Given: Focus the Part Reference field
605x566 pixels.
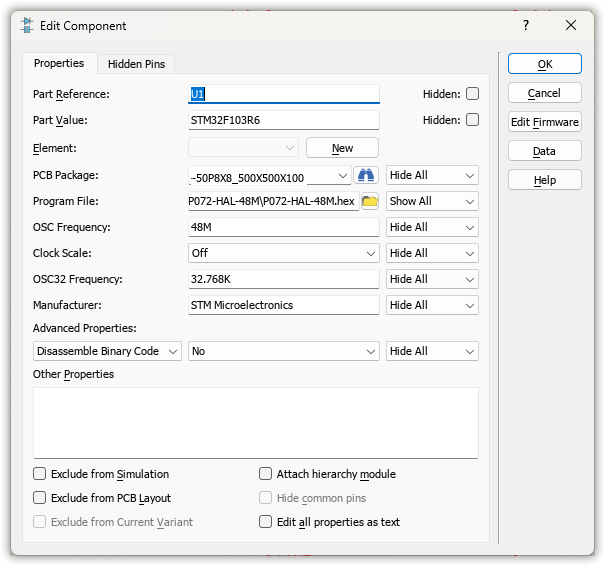Looking at the screenshot, I should (284, 94).
